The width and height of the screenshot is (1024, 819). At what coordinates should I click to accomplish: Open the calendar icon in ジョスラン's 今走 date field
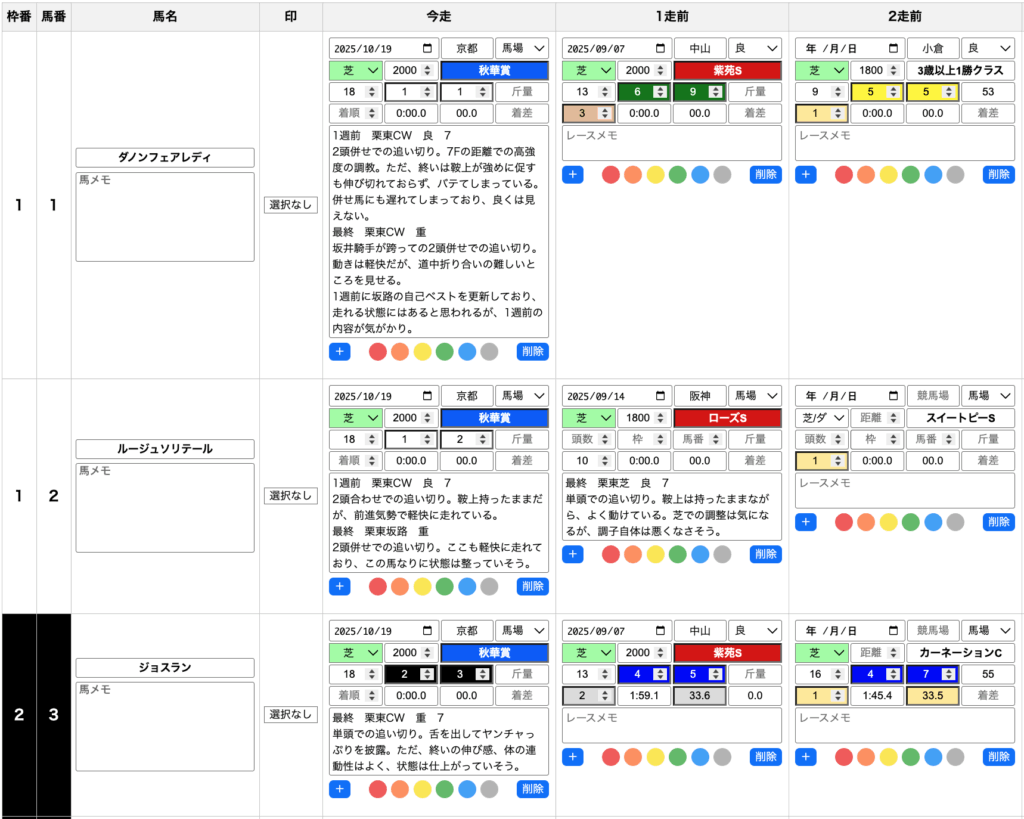pyautogui.click(x=428, y=631)
